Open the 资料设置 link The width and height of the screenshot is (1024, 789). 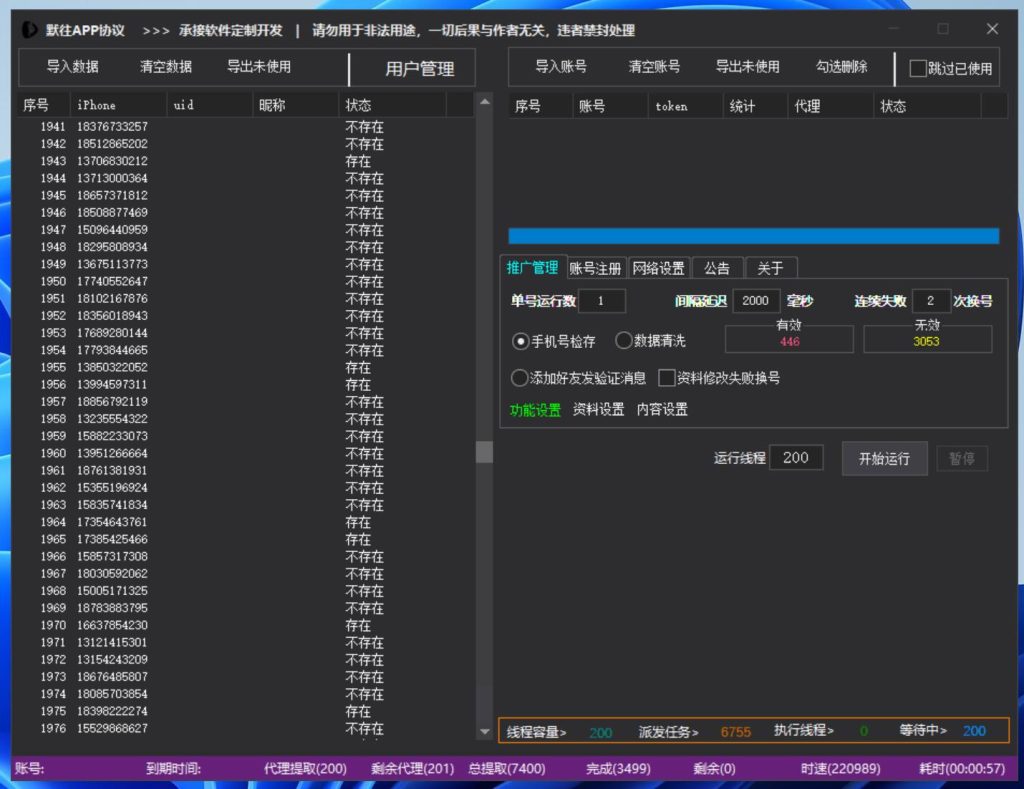coord(598,410)
